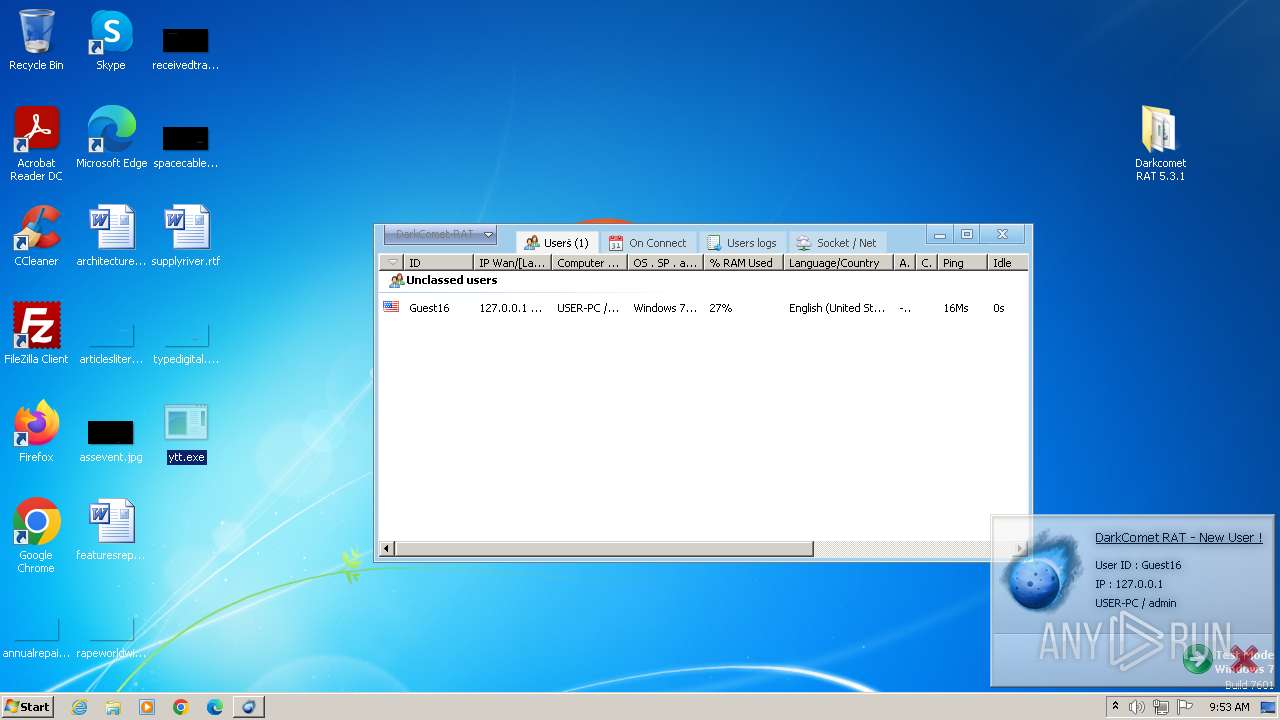Click the right arrow of horizontal scrollbar
The height and width of the screenshot is (720, 1280).
(1020, 549)
